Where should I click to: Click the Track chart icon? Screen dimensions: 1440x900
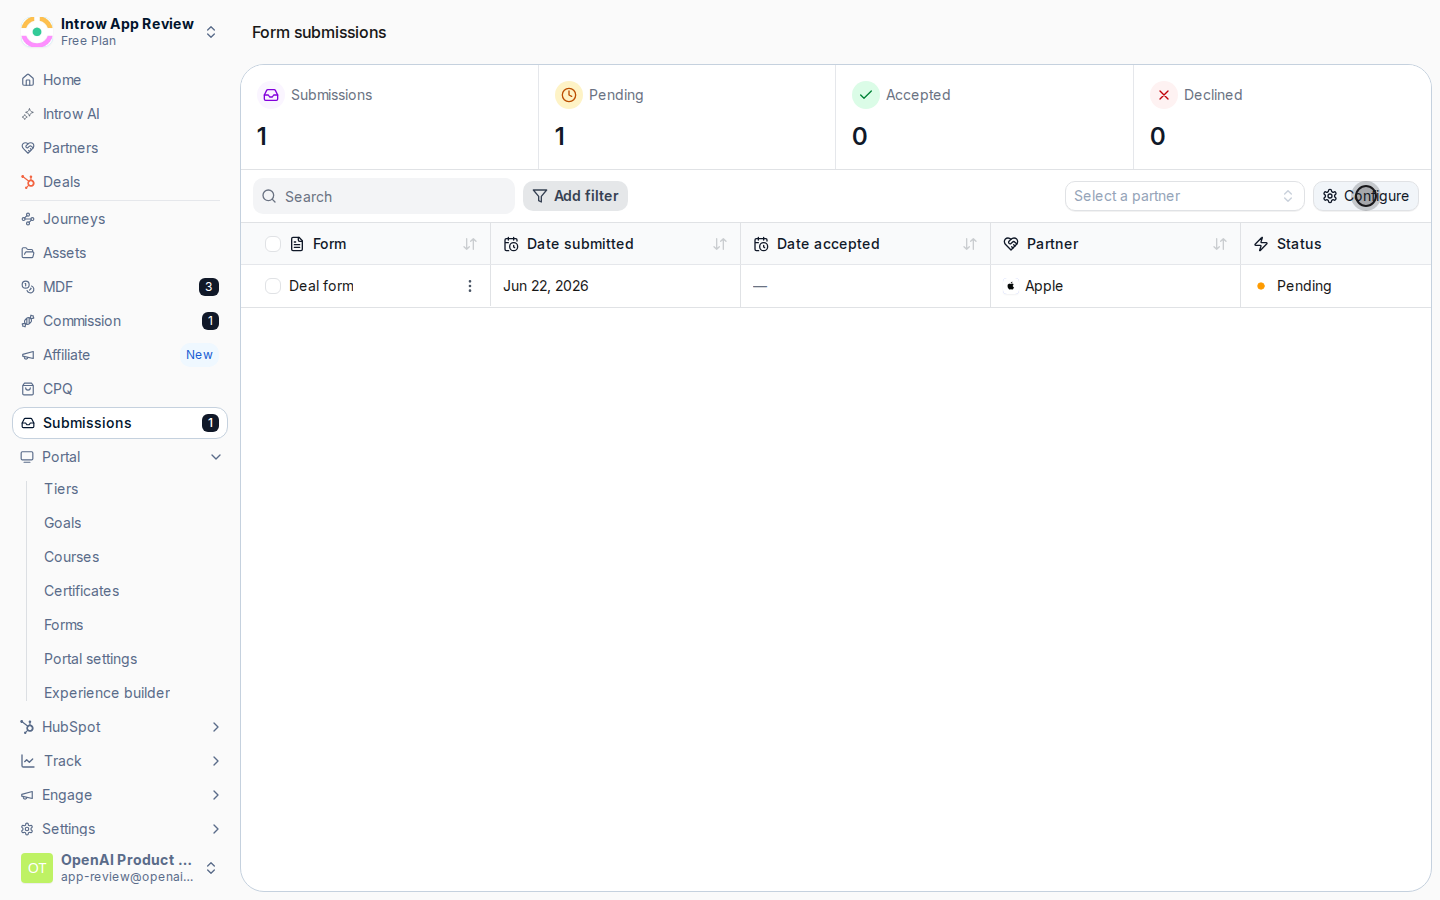(x=28, y=761)
